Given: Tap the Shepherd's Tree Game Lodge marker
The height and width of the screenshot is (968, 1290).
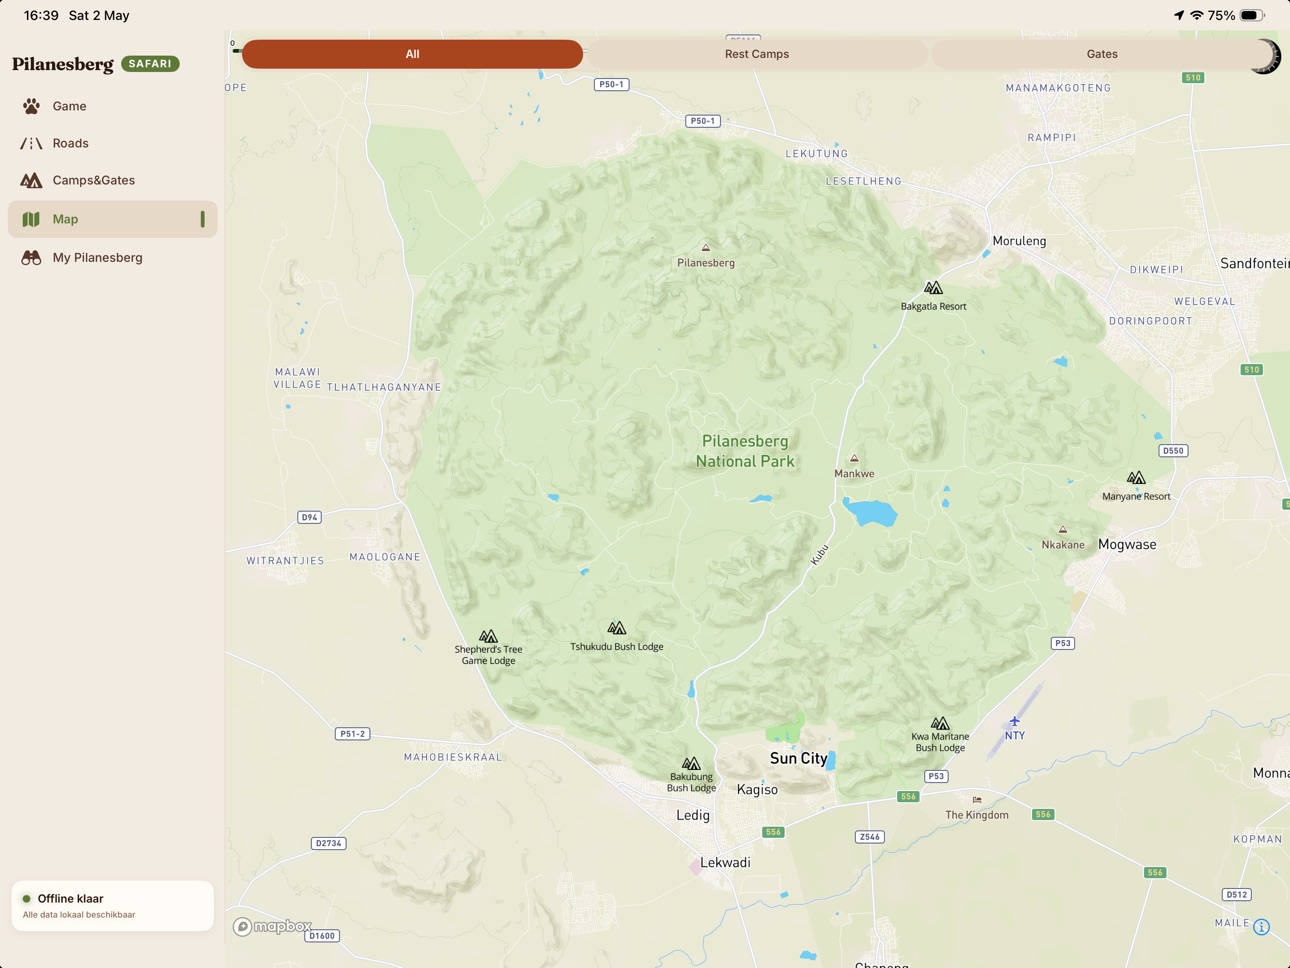Looking at the screenshot, I should pyautogui.click(x=488, y=636).
